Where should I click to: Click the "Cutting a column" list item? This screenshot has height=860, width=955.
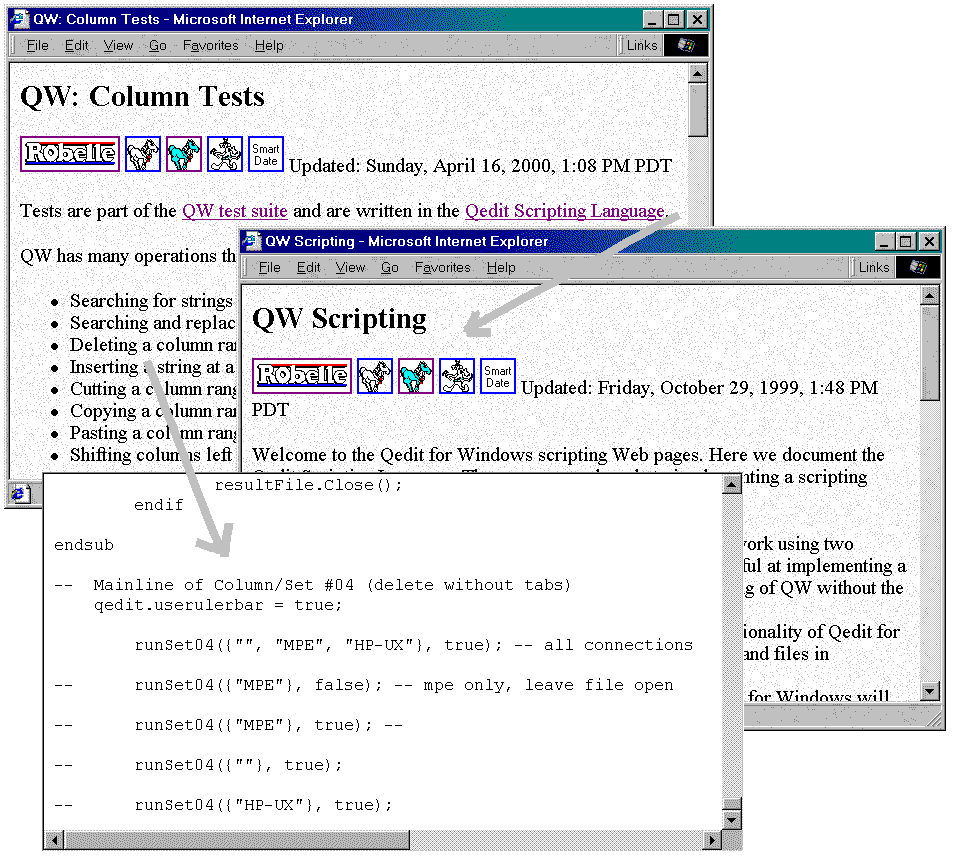click(x=153, y=389)
